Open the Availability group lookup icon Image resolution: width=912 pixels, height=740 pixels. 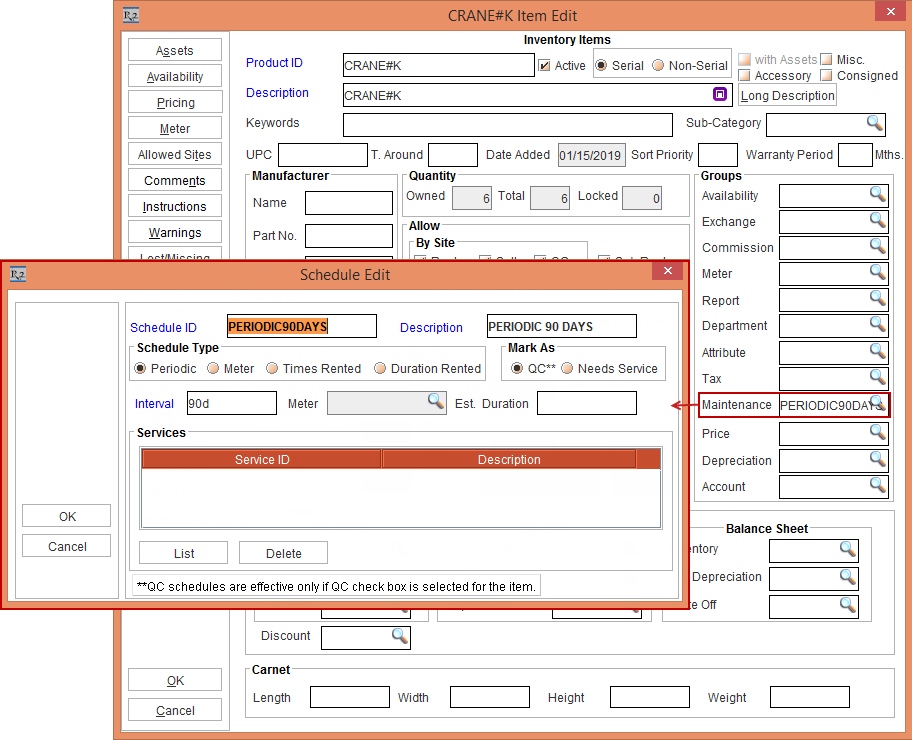(x=877, y=194)
